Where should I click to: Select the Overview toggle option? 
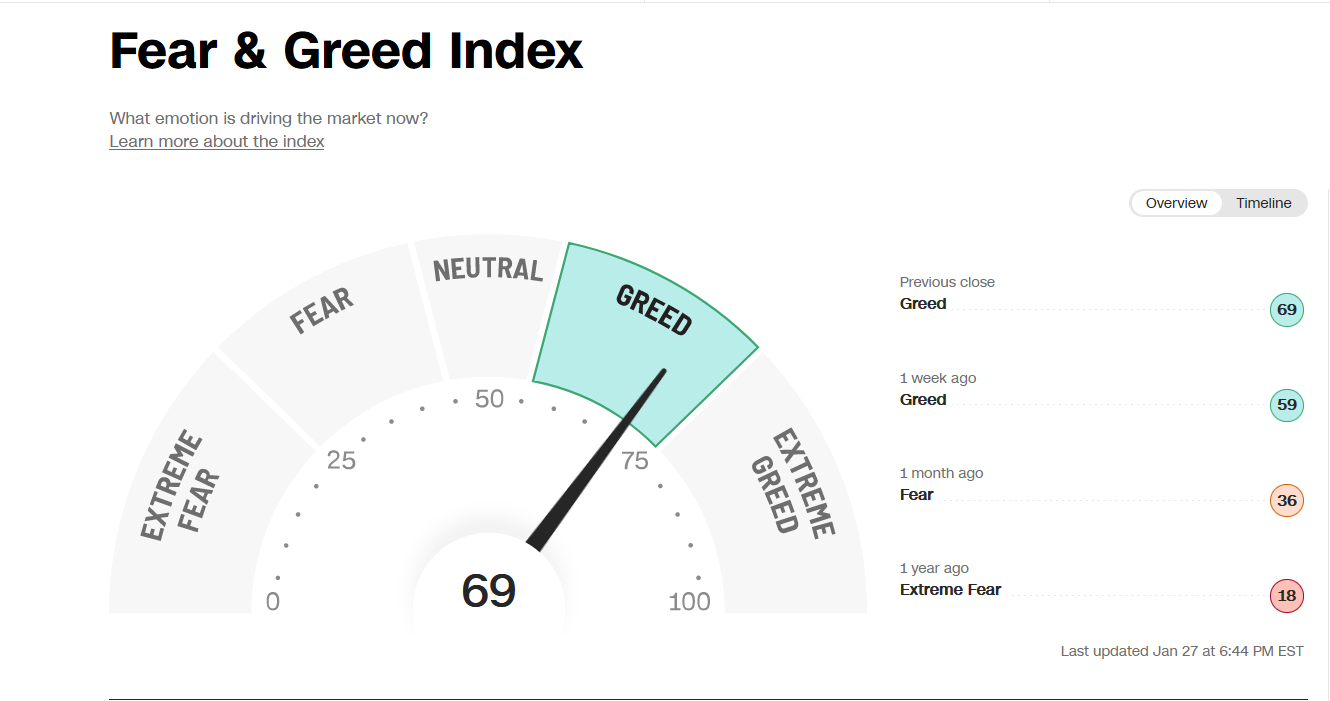(1177, 203)
